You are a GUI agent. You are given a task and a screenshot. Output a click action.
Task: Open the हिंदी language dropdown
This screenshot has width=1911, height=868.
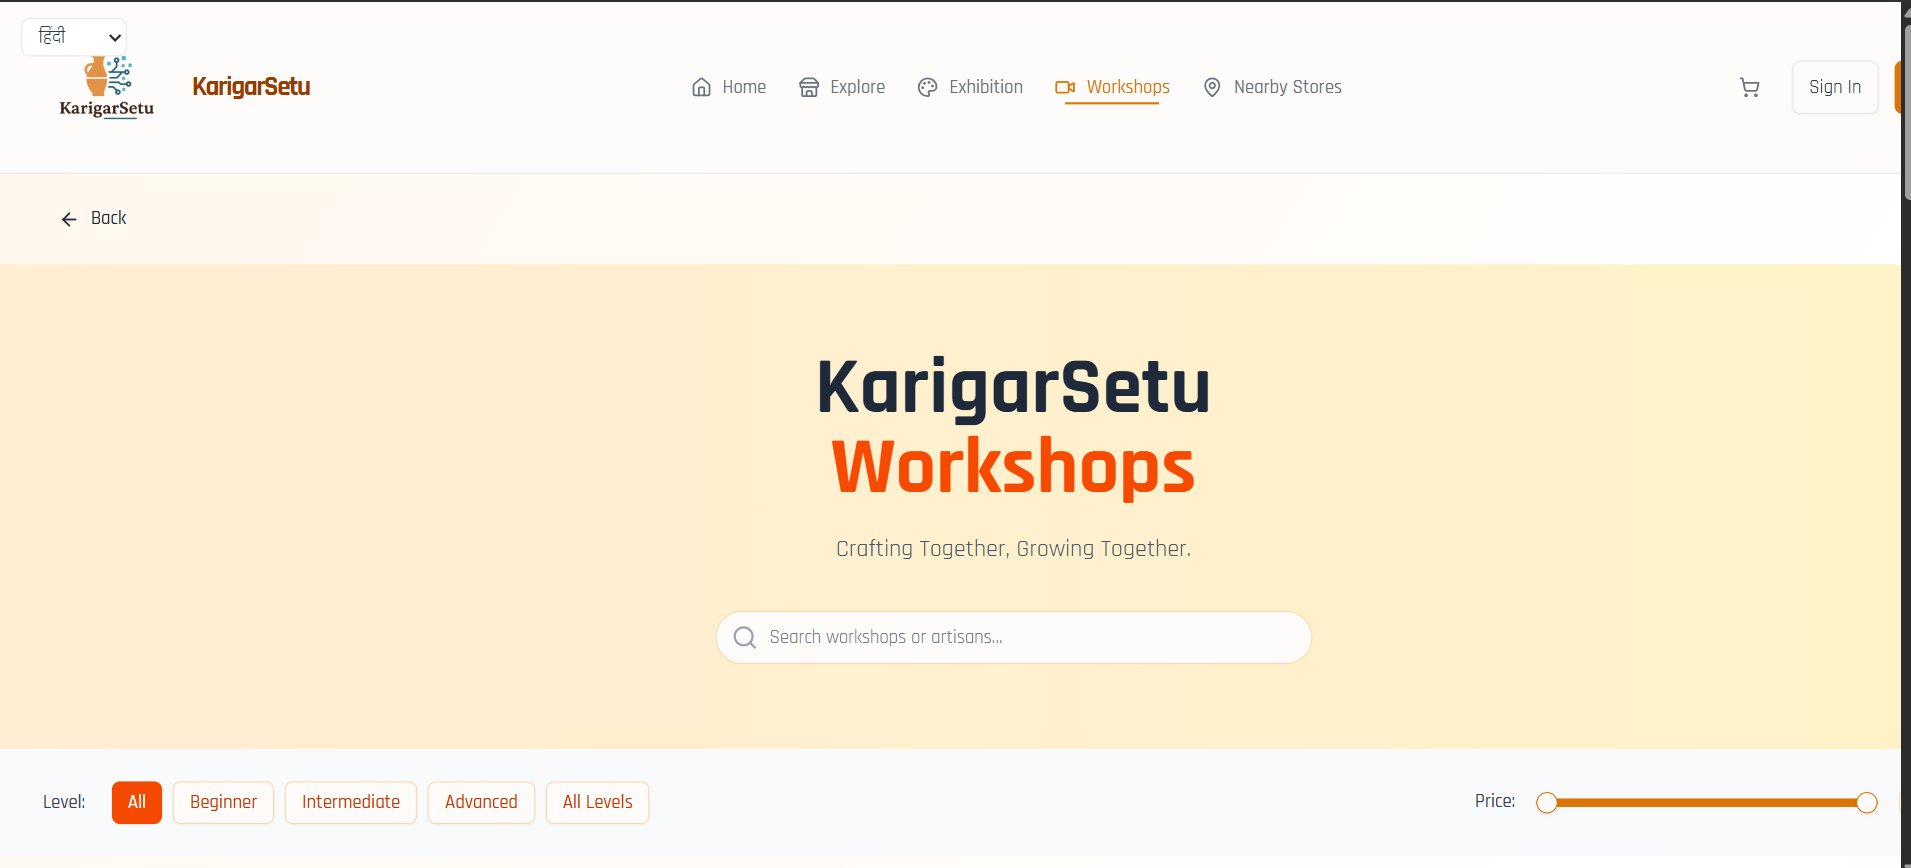74,37
